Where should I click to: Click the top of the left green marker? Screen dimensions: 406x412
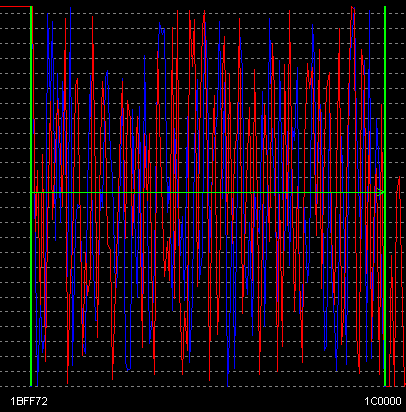[x=31, y=7]
